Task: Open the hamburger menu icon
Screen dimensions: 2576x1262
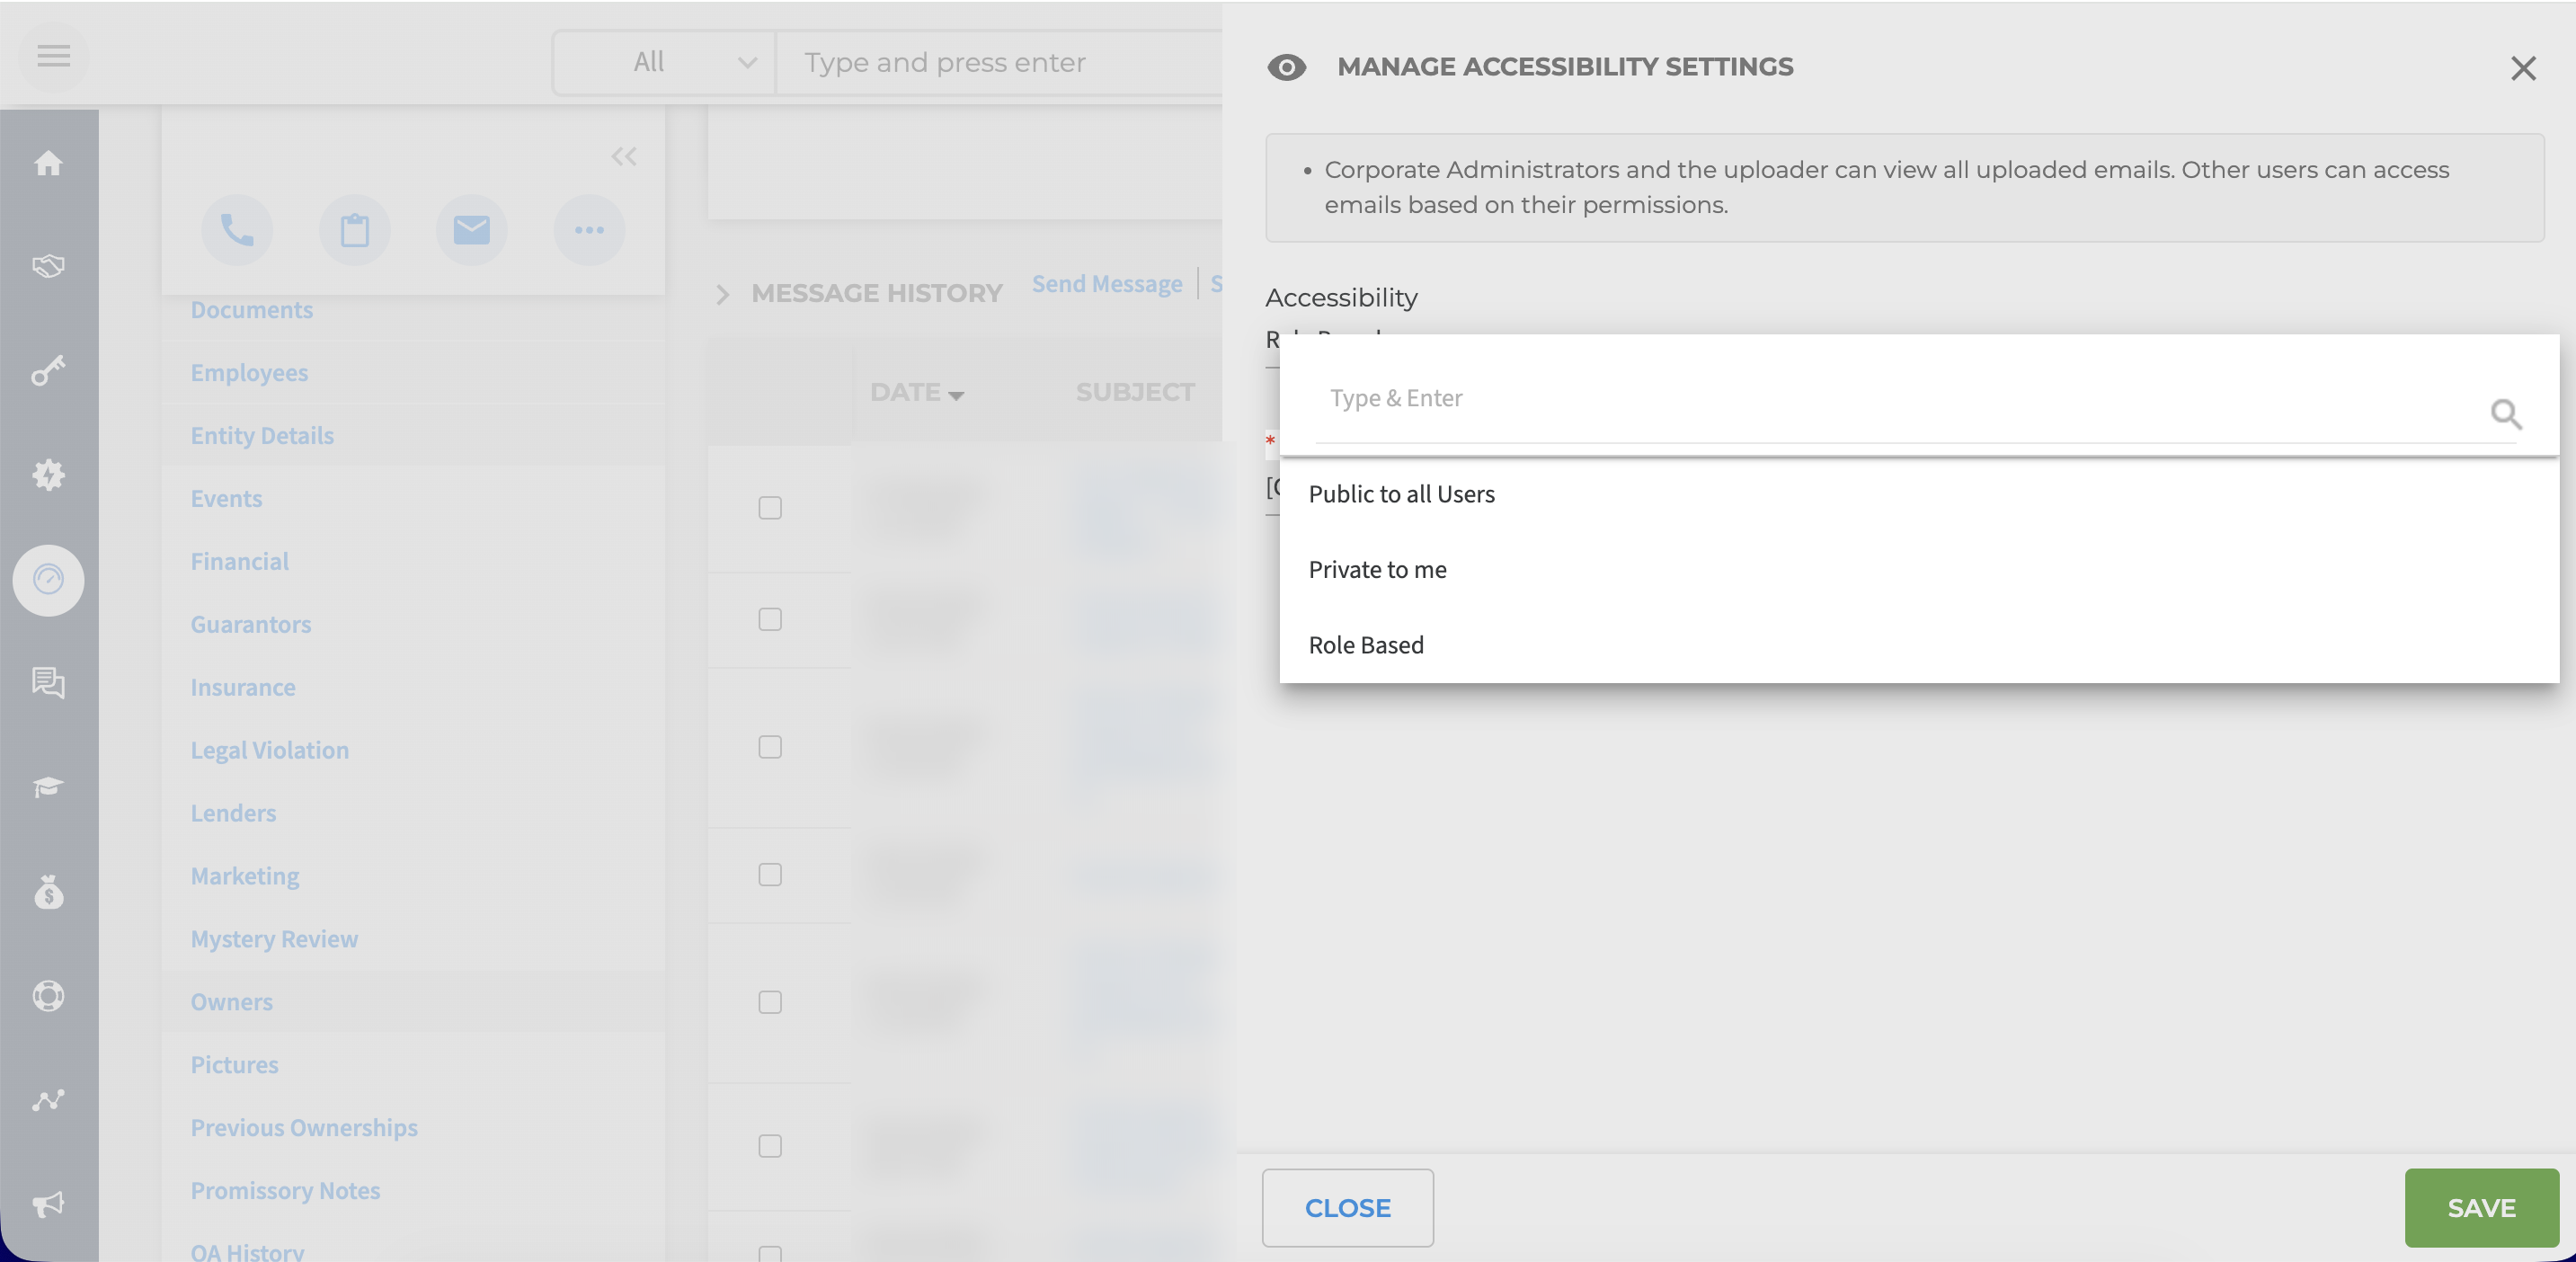Action: point(53,56)
